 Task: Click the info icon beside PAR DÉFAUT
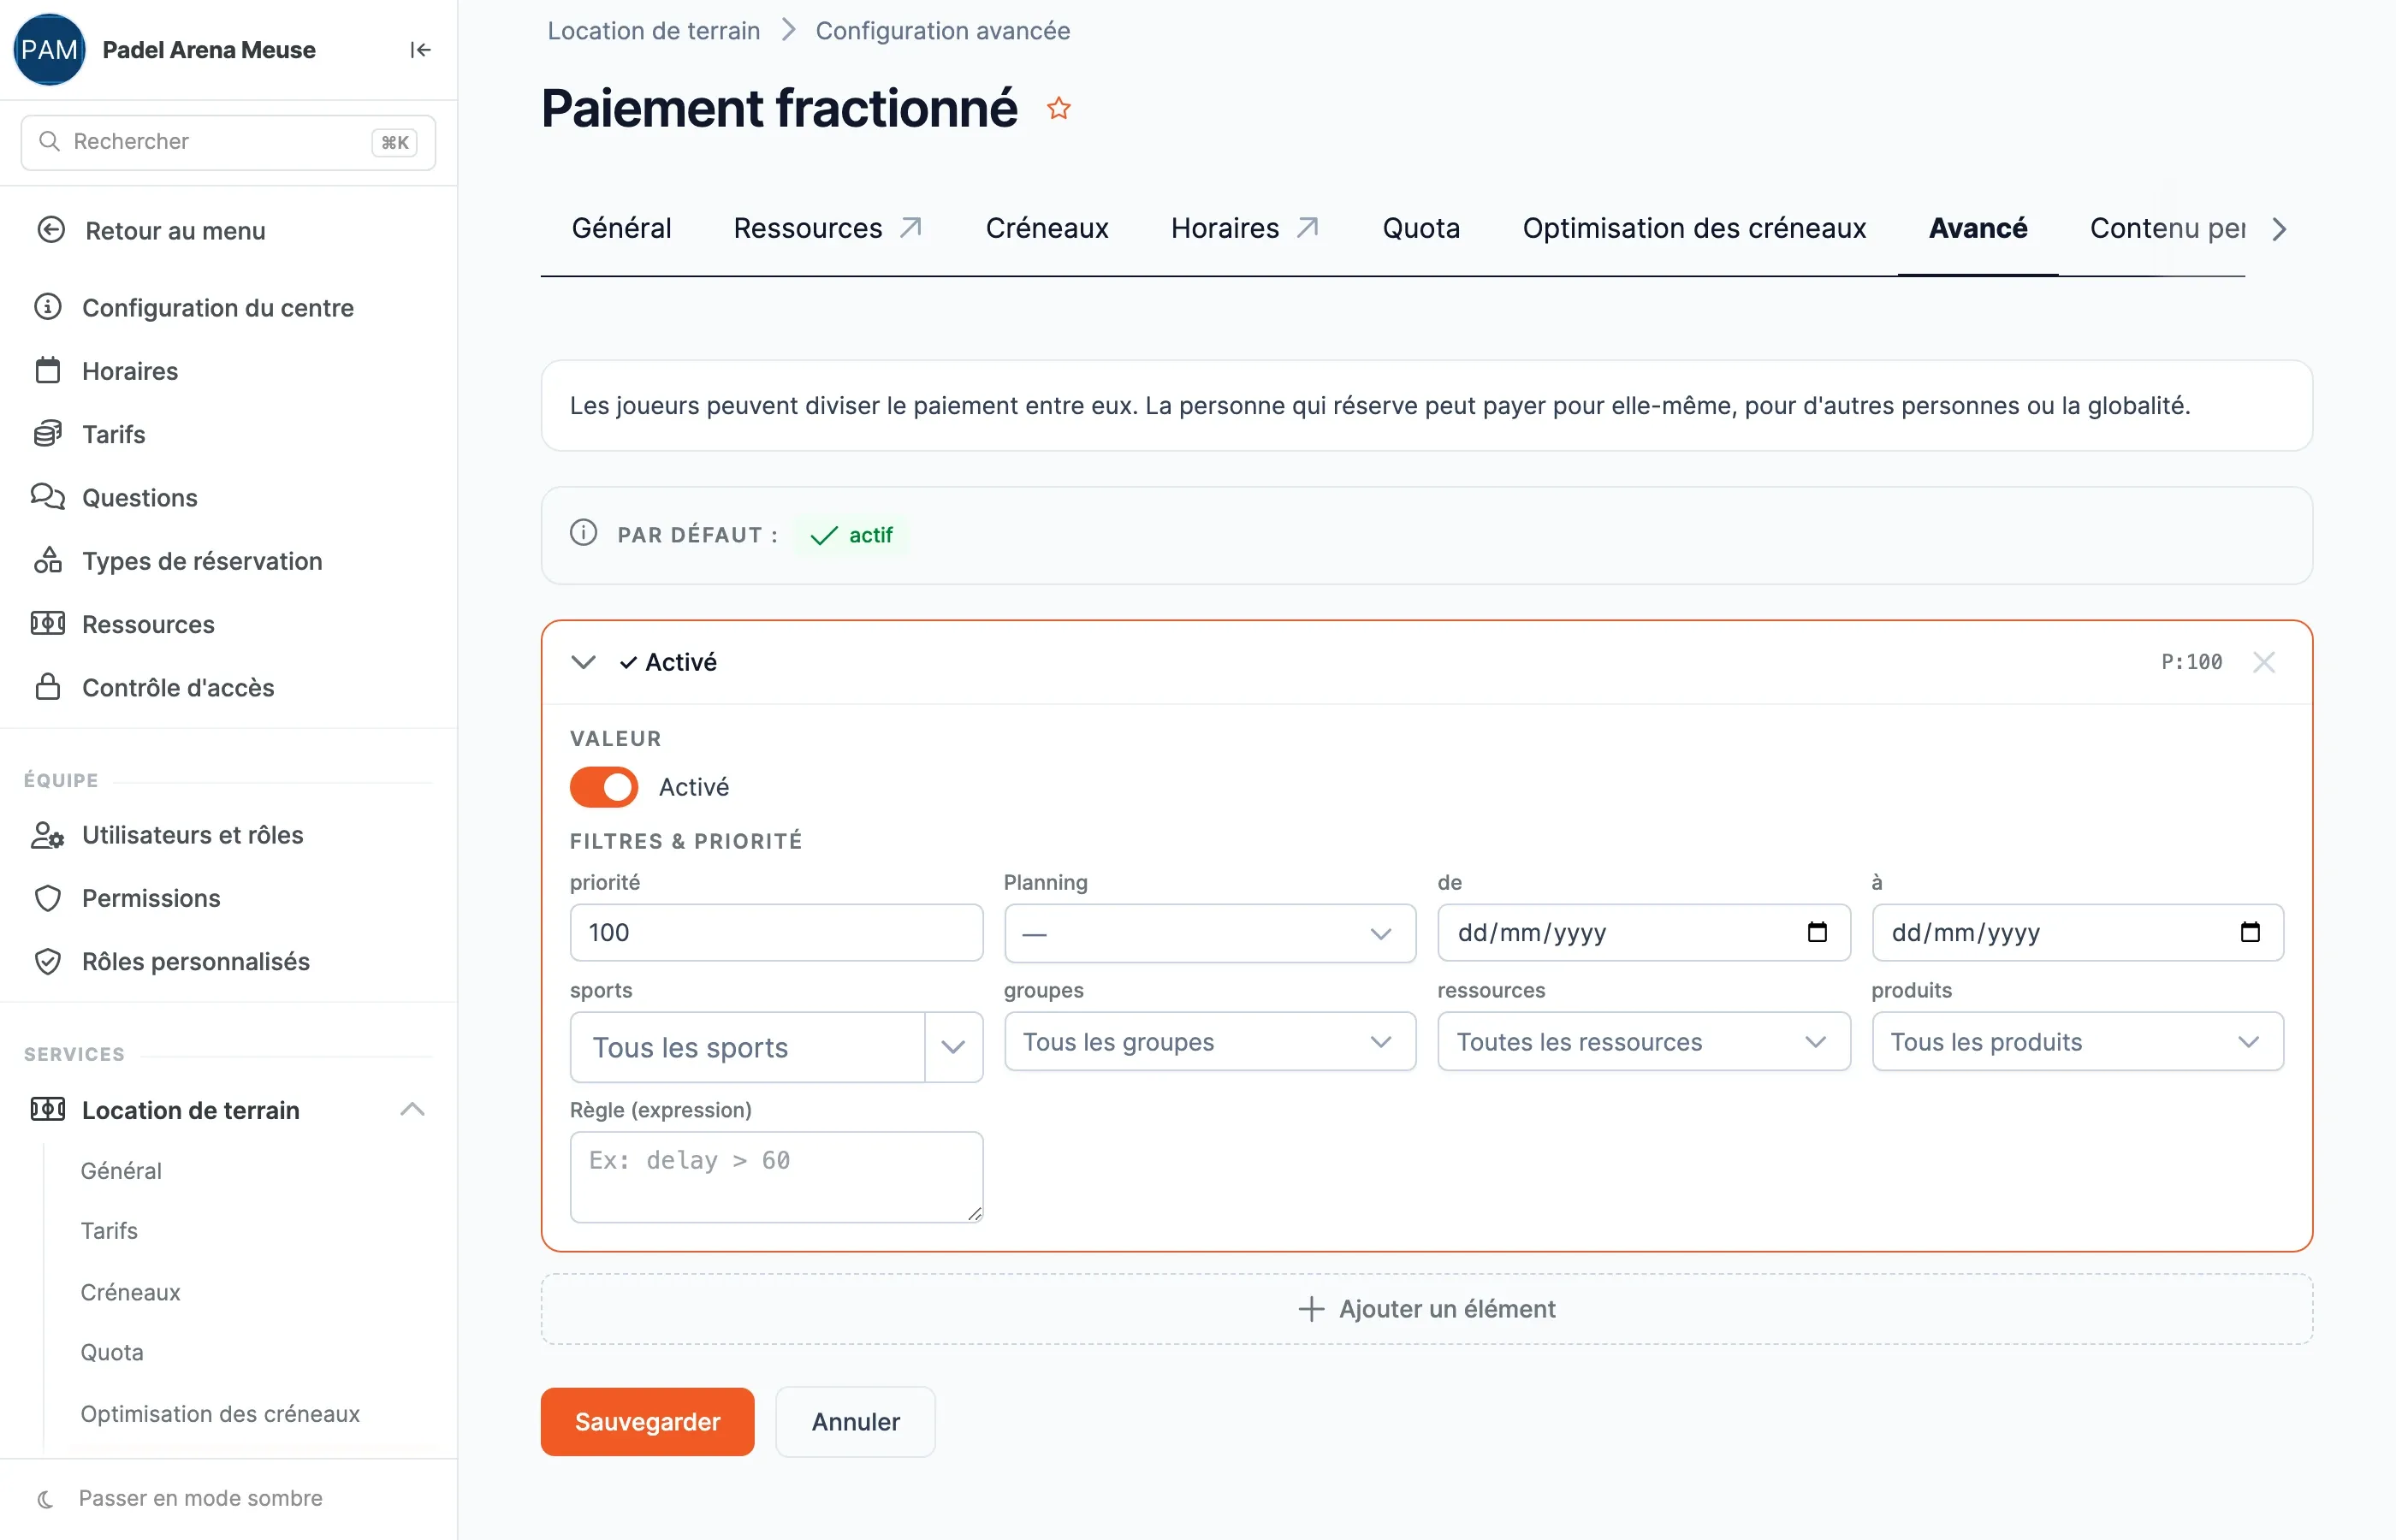pyautogui.click(x=584, y=533)
